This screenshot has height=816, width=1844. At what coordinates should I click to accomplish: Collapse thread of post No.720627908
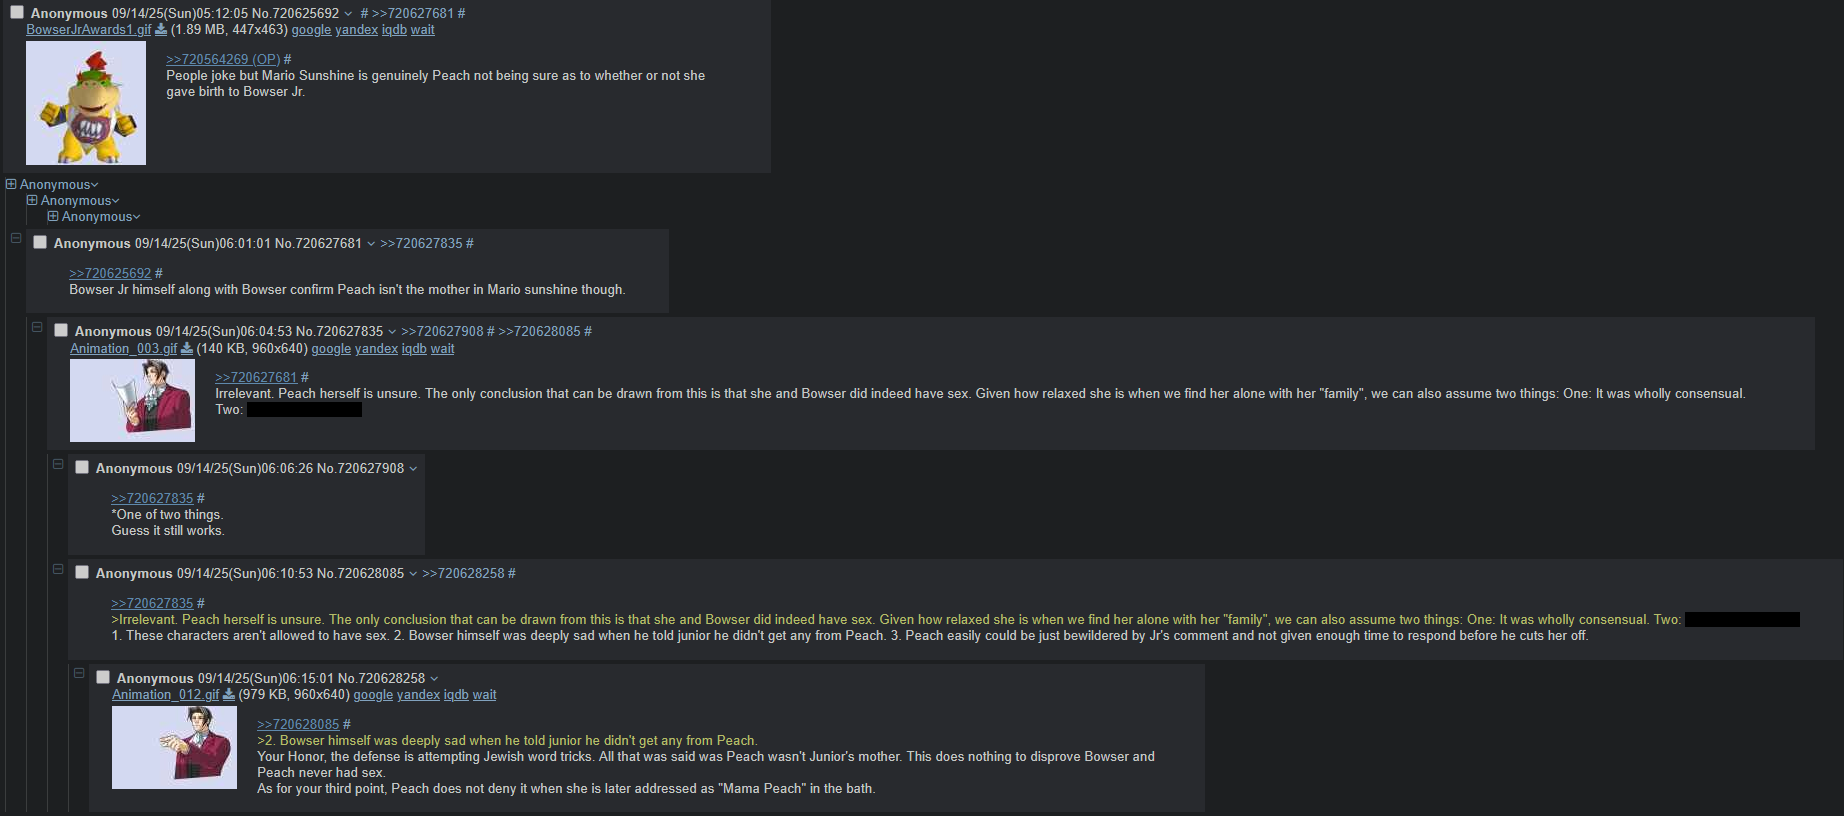58,464
